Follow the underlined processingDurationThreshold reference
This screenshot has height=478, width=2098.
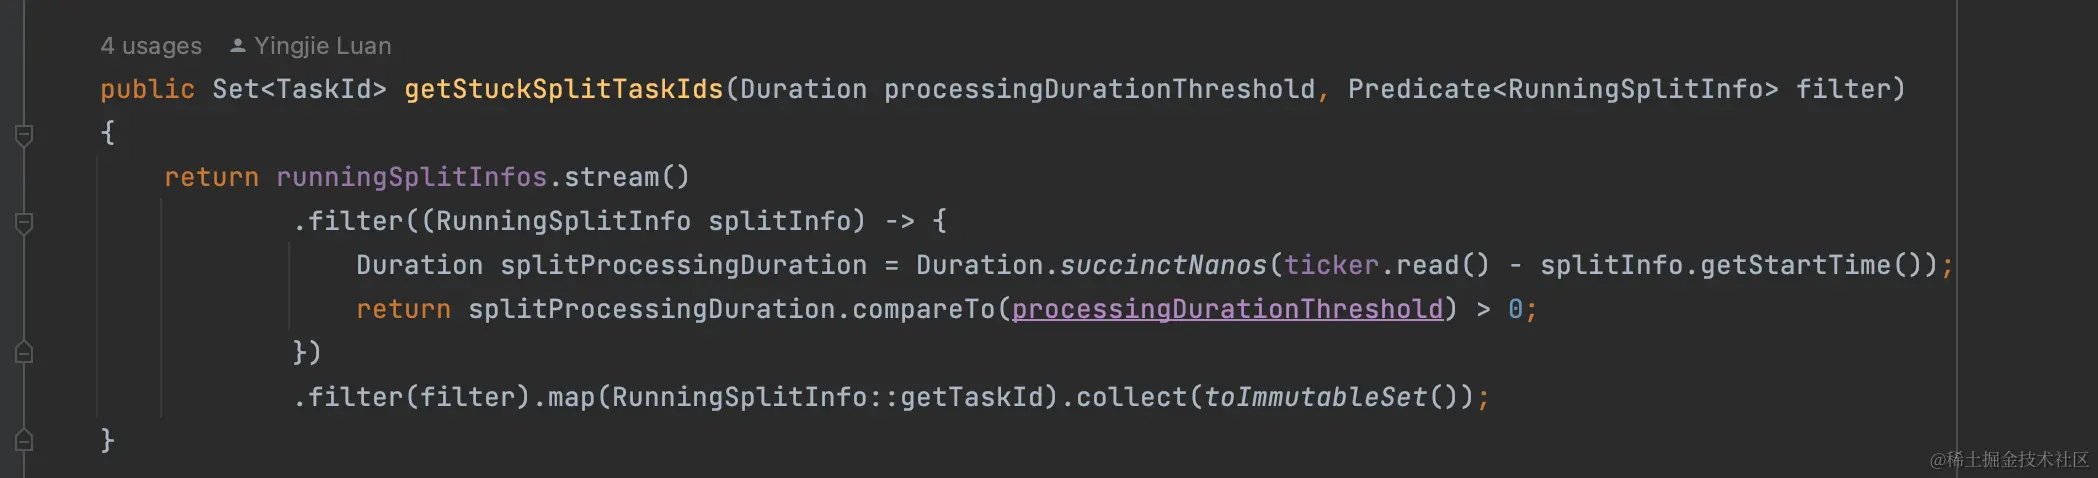(x=1227, y=309)
